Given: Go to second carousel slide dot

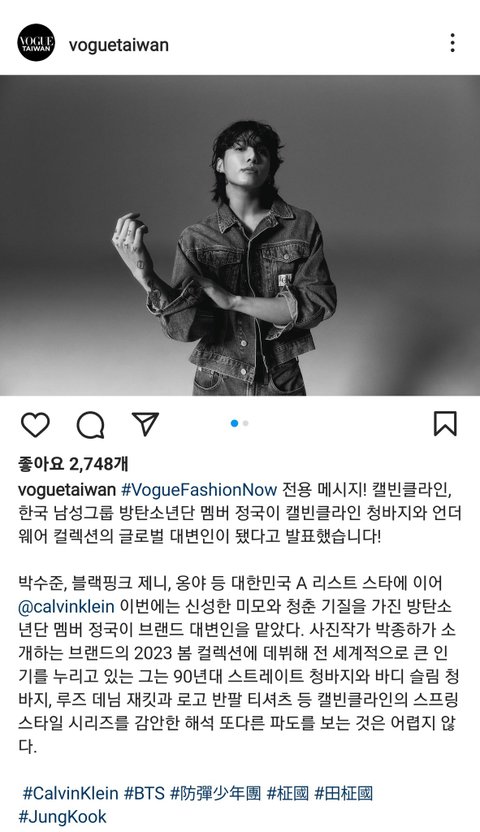Looking at the screenshot, I should pos(246,423).
